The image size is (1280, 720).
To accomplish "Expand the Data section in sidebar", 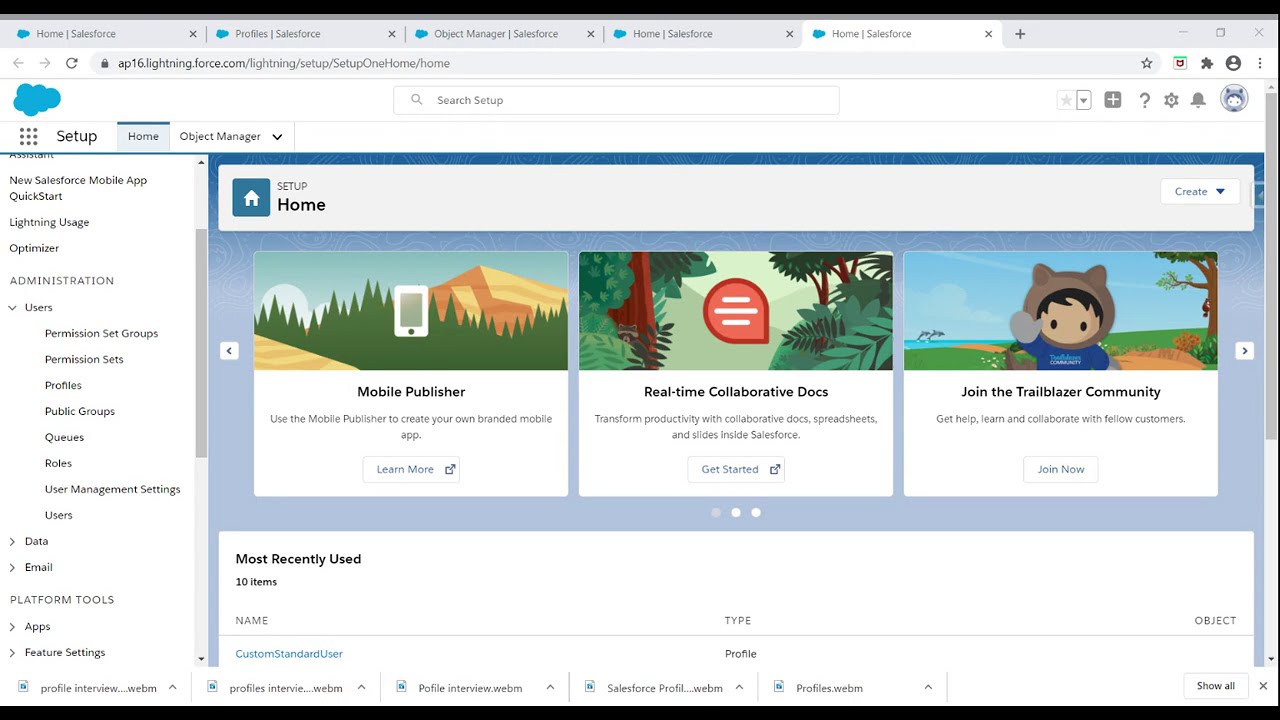I will pos(13,541).
